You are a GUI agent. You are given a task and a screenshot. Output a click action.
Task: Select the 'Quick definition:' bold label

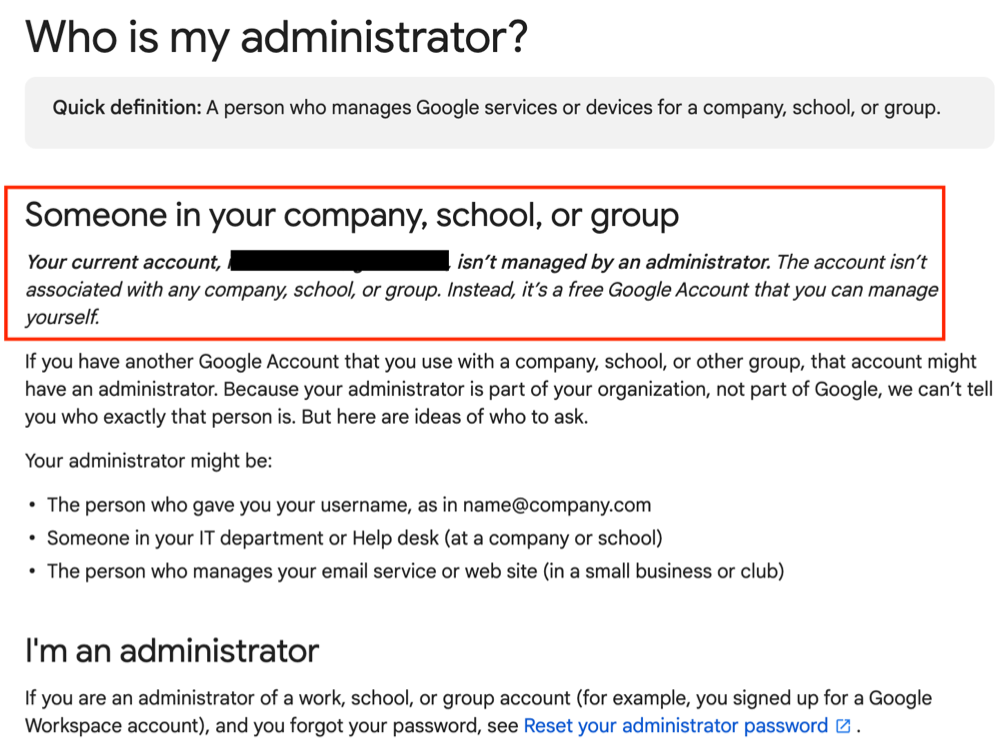(127, 108)
